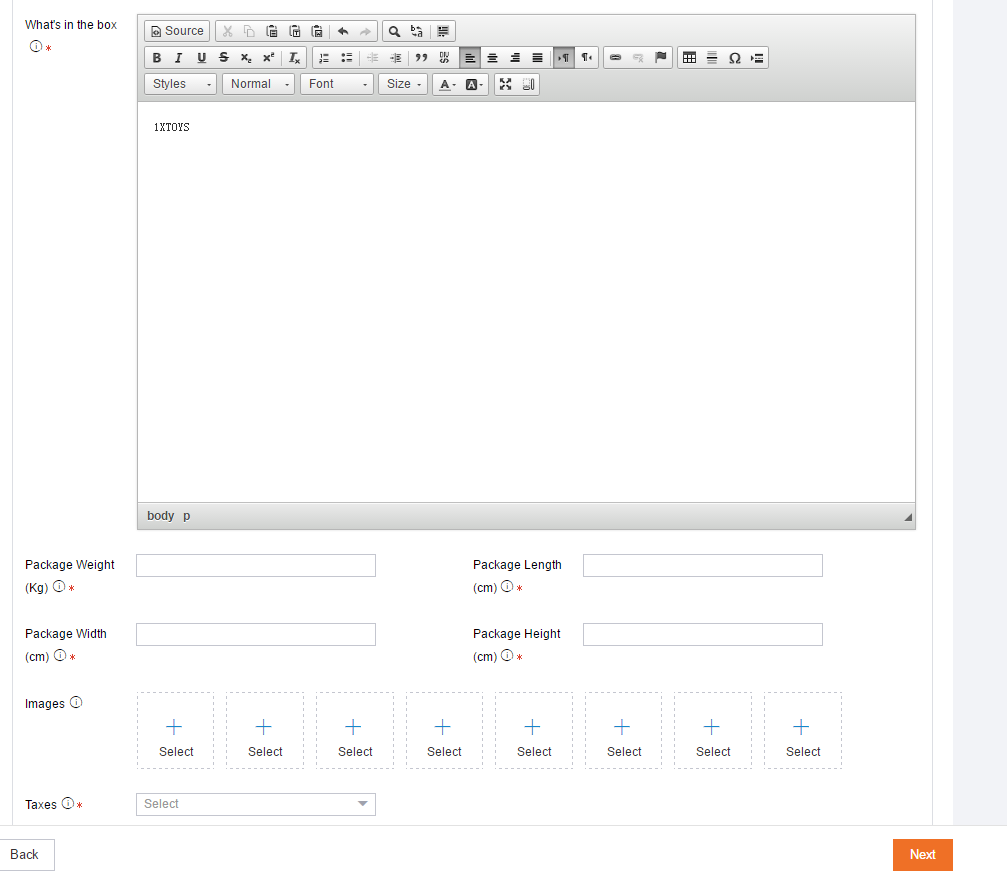The image size is (1007, 877).
Task: Click the Justify alignment icon
Action: click(x=538, y=58)
